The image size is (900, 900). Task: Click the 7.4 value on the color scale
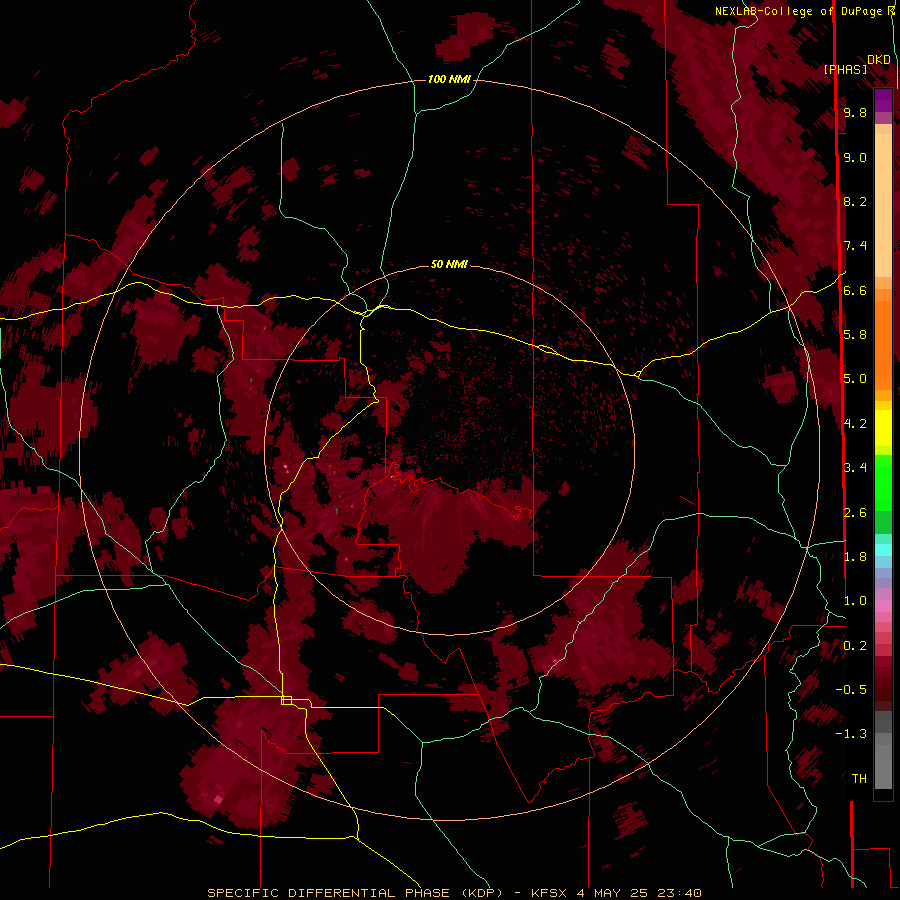855,246
